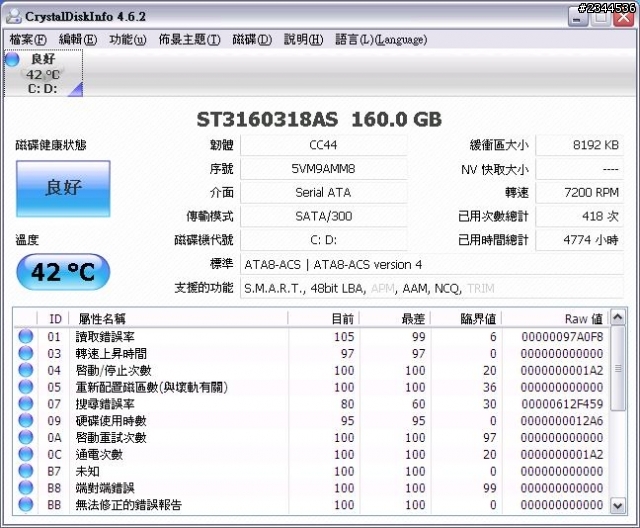
Task: Click the disk tab status orb
Action: (12, 60)
